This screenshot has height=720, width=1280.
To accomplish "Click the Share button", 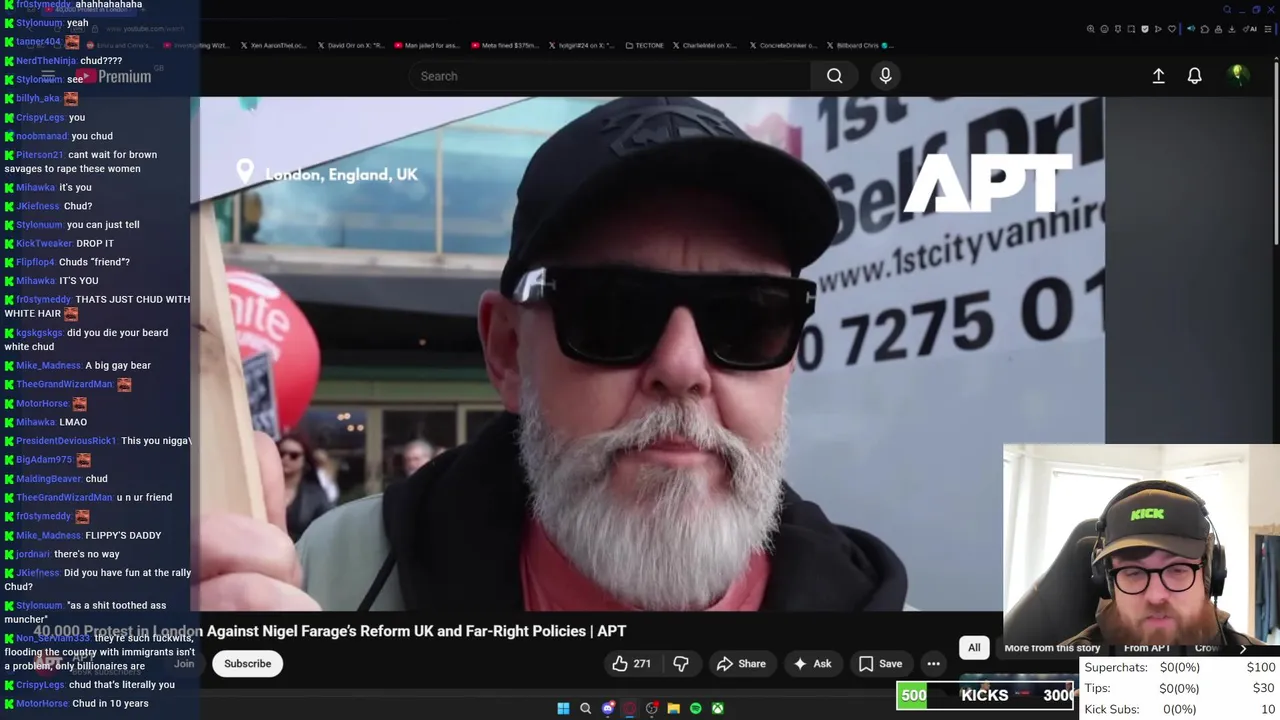I will coord(741,664).
